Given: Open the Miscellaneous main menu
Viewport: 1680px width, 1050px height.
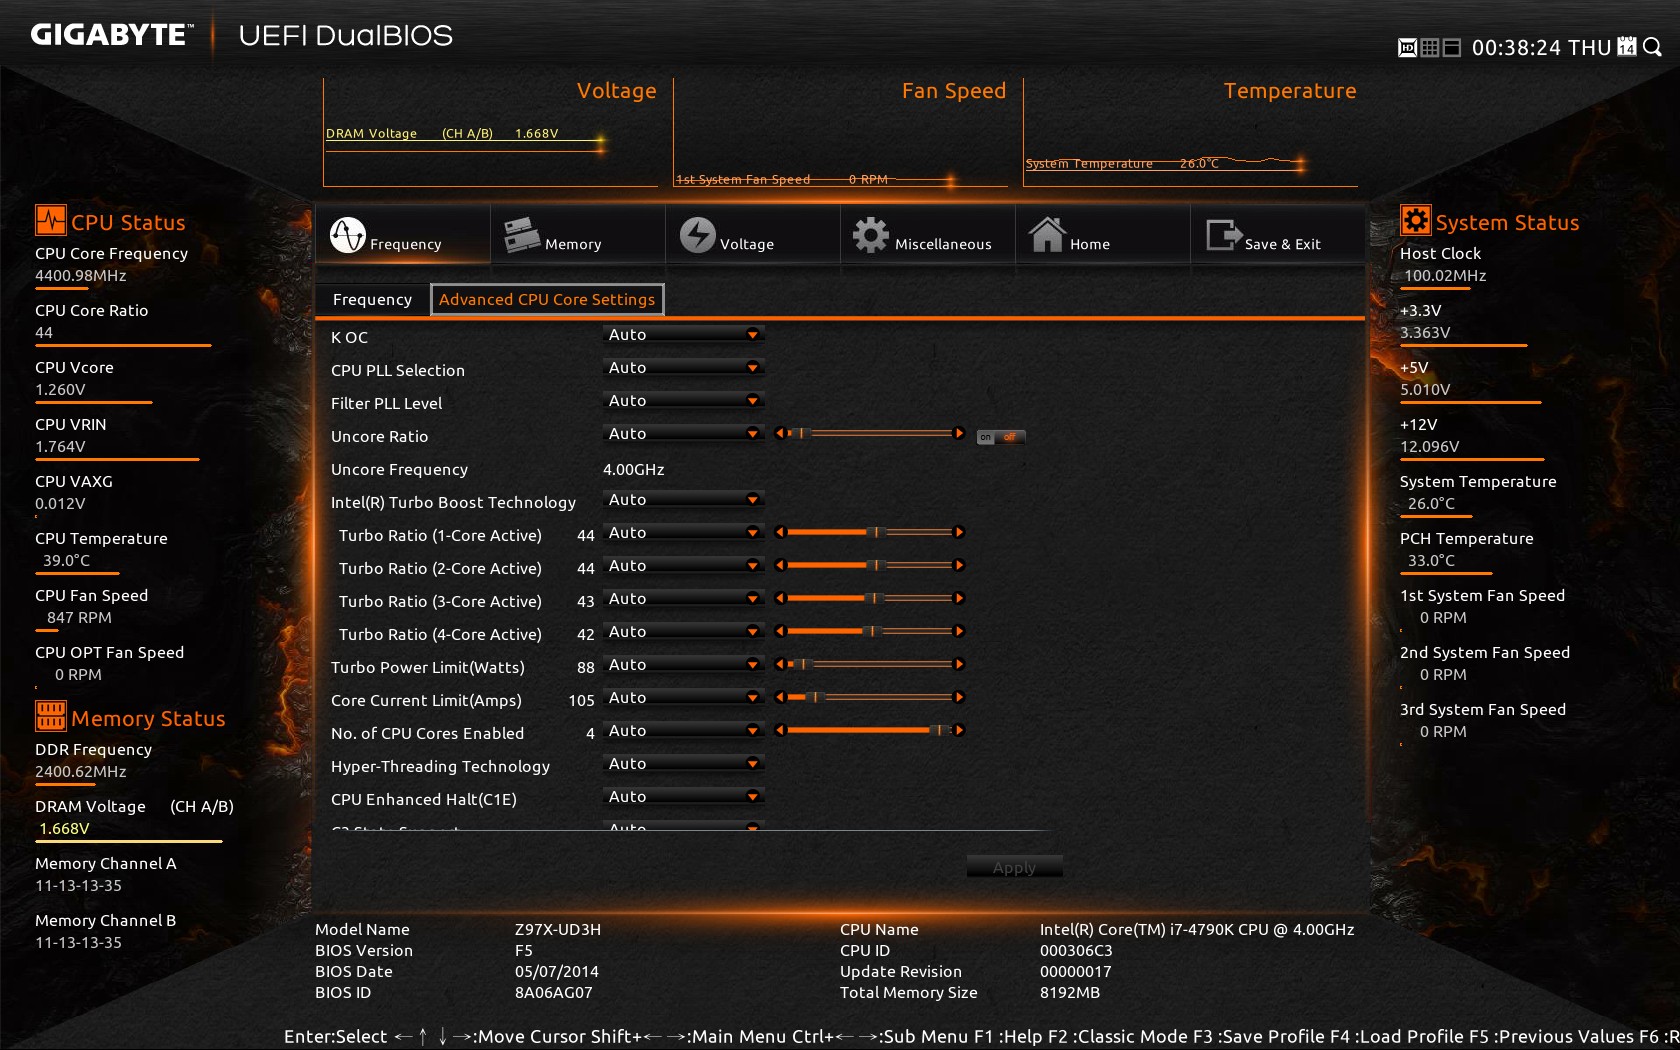Looking at the screenshot, I should pos(927,235).
